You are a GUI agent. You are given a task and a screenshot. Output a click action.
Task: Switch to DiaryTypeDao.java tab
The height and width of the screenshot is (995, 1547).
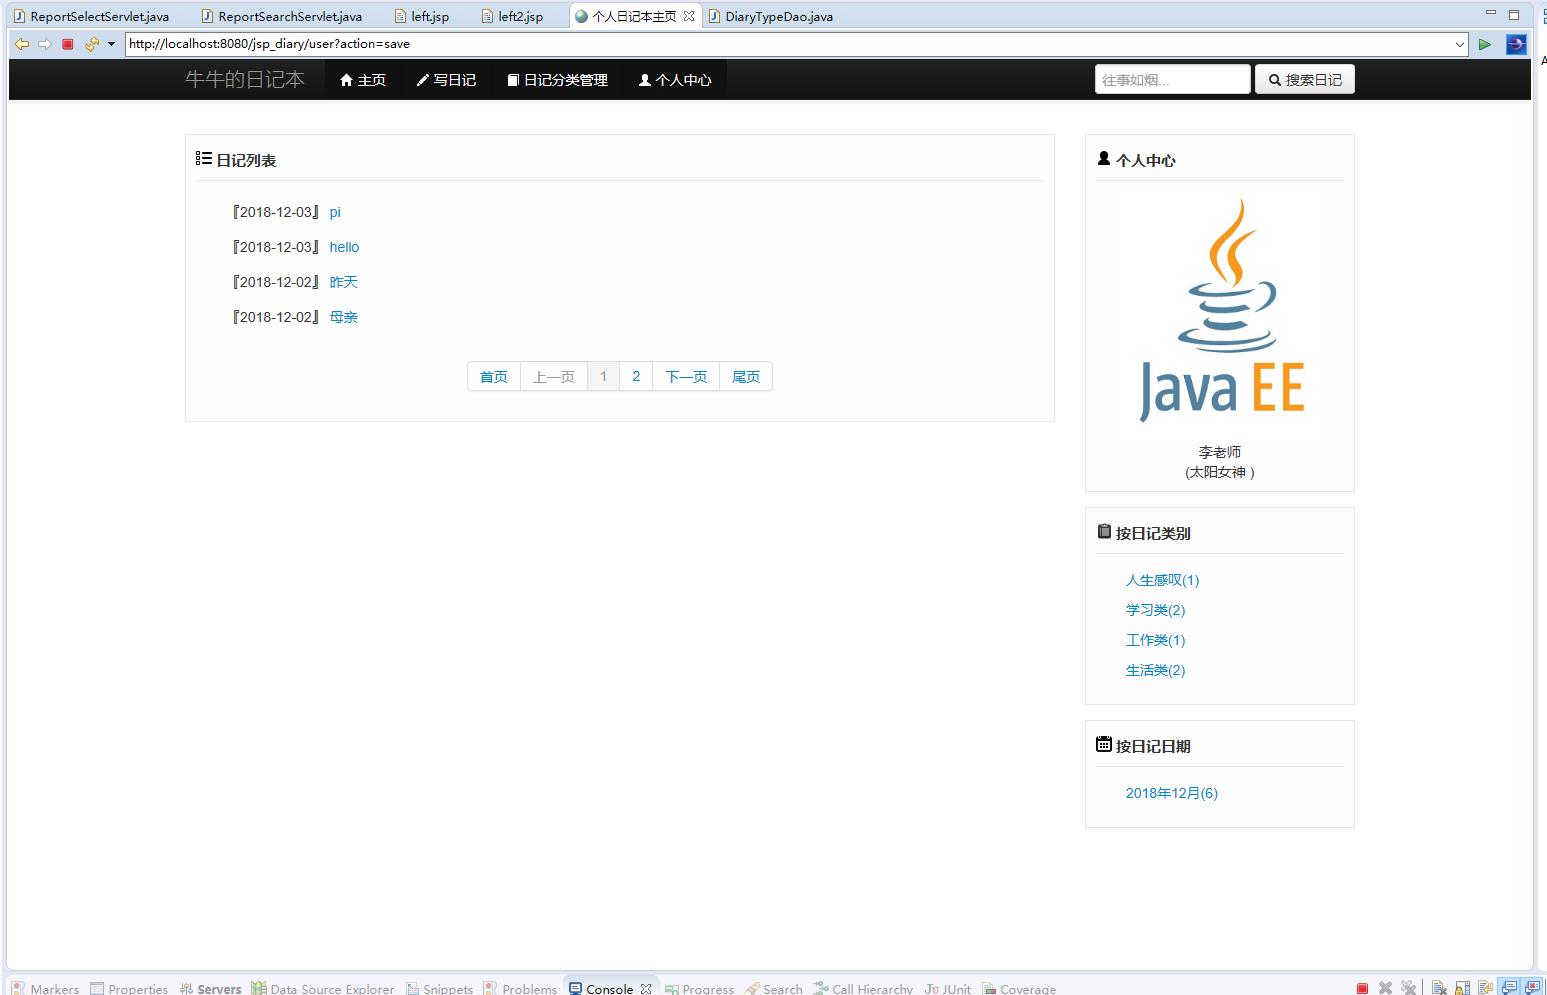[771, 16]
